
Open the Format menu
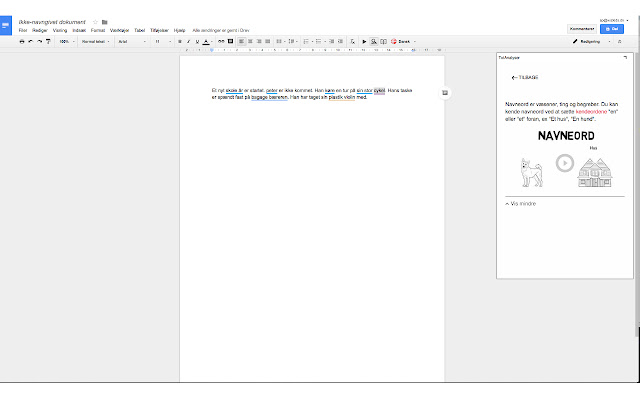point(97,31)
